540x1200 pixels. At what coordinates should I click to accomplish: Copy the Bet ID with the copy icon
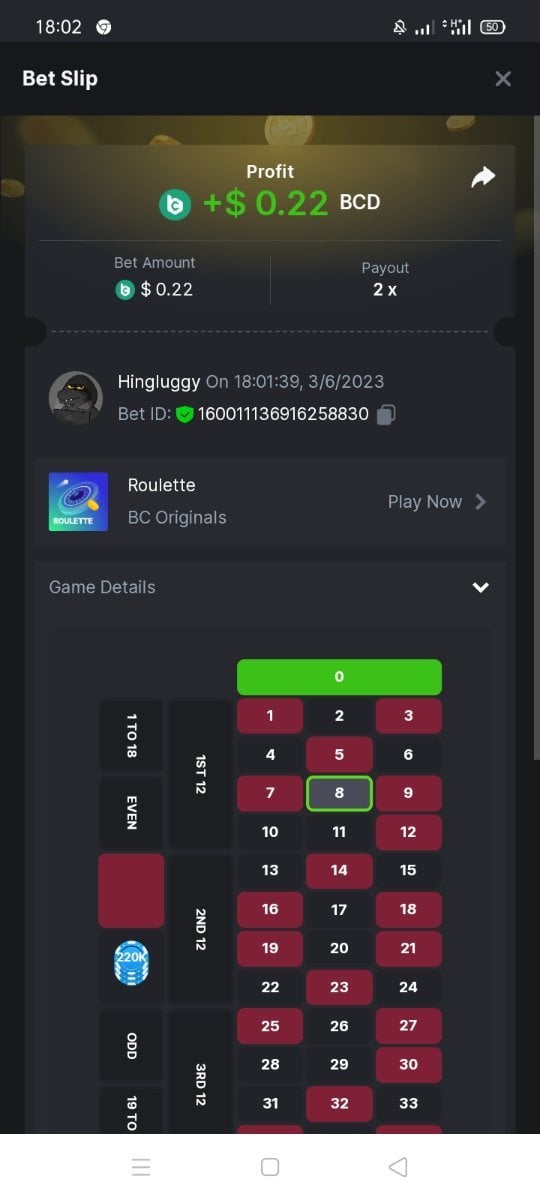click(386, 414)
